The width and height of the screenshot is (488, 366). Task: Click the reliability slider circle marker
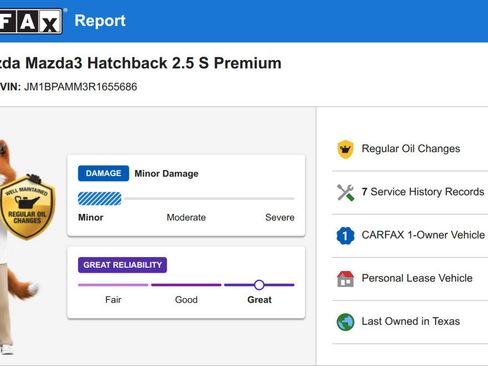259,285
